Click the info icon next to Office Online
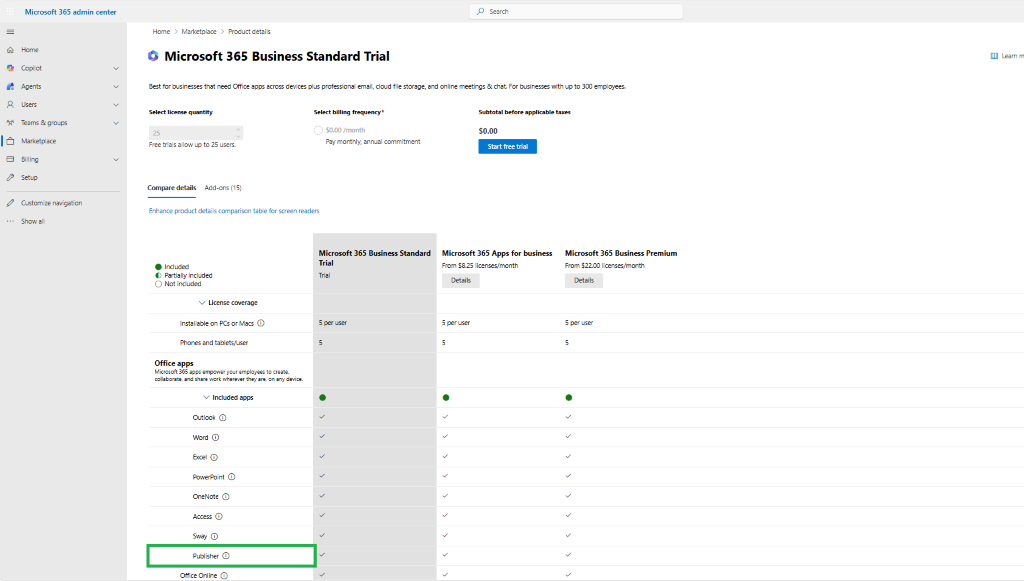Screen dimensions: 1024x581 tap(224, 576)
